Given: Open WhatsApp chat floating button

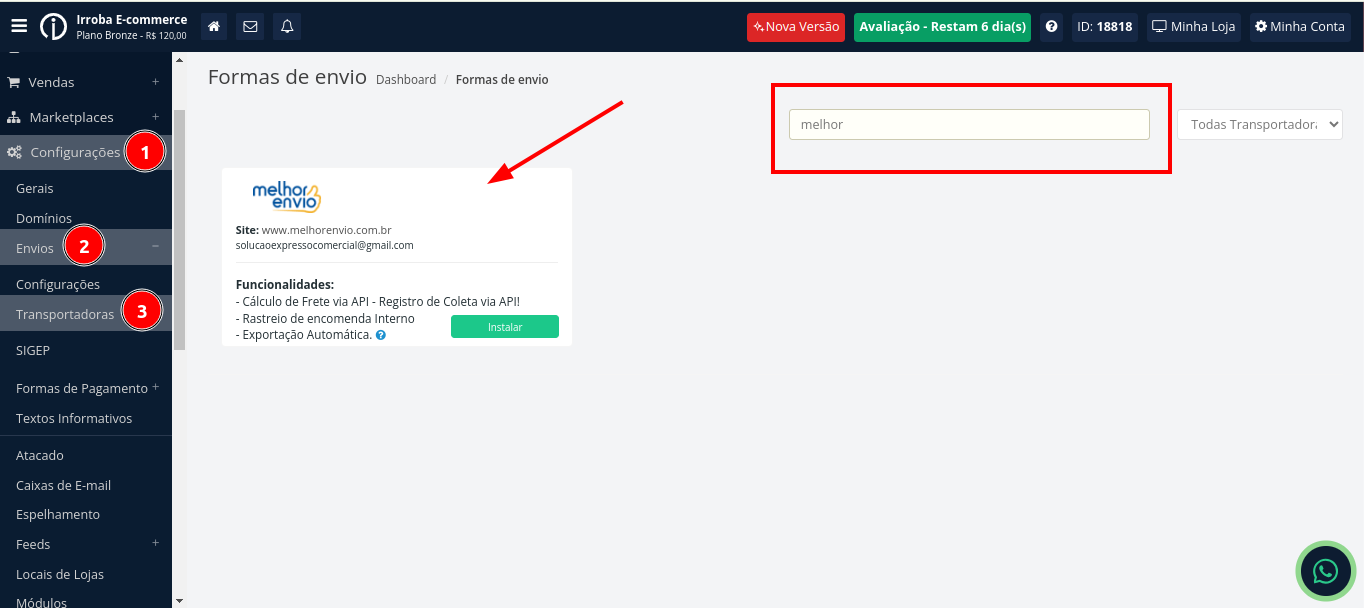Looking at the screenshot, I should click(1326, 572).
